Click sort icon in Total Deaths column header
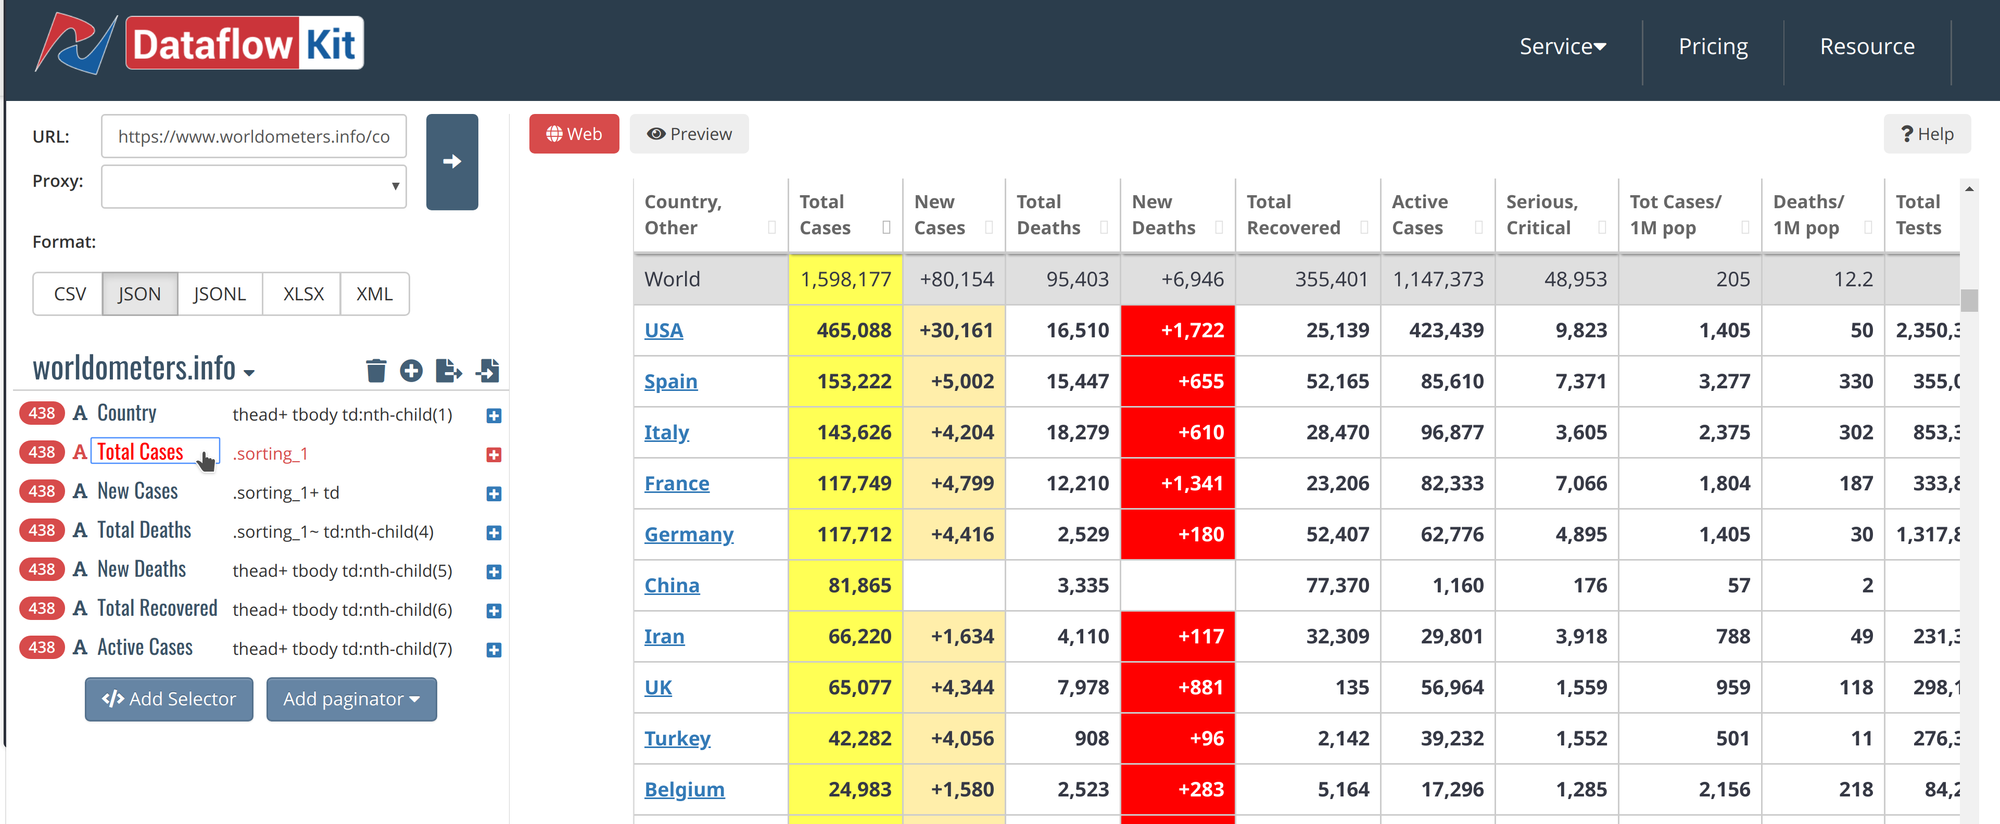 click(1104, 228)
